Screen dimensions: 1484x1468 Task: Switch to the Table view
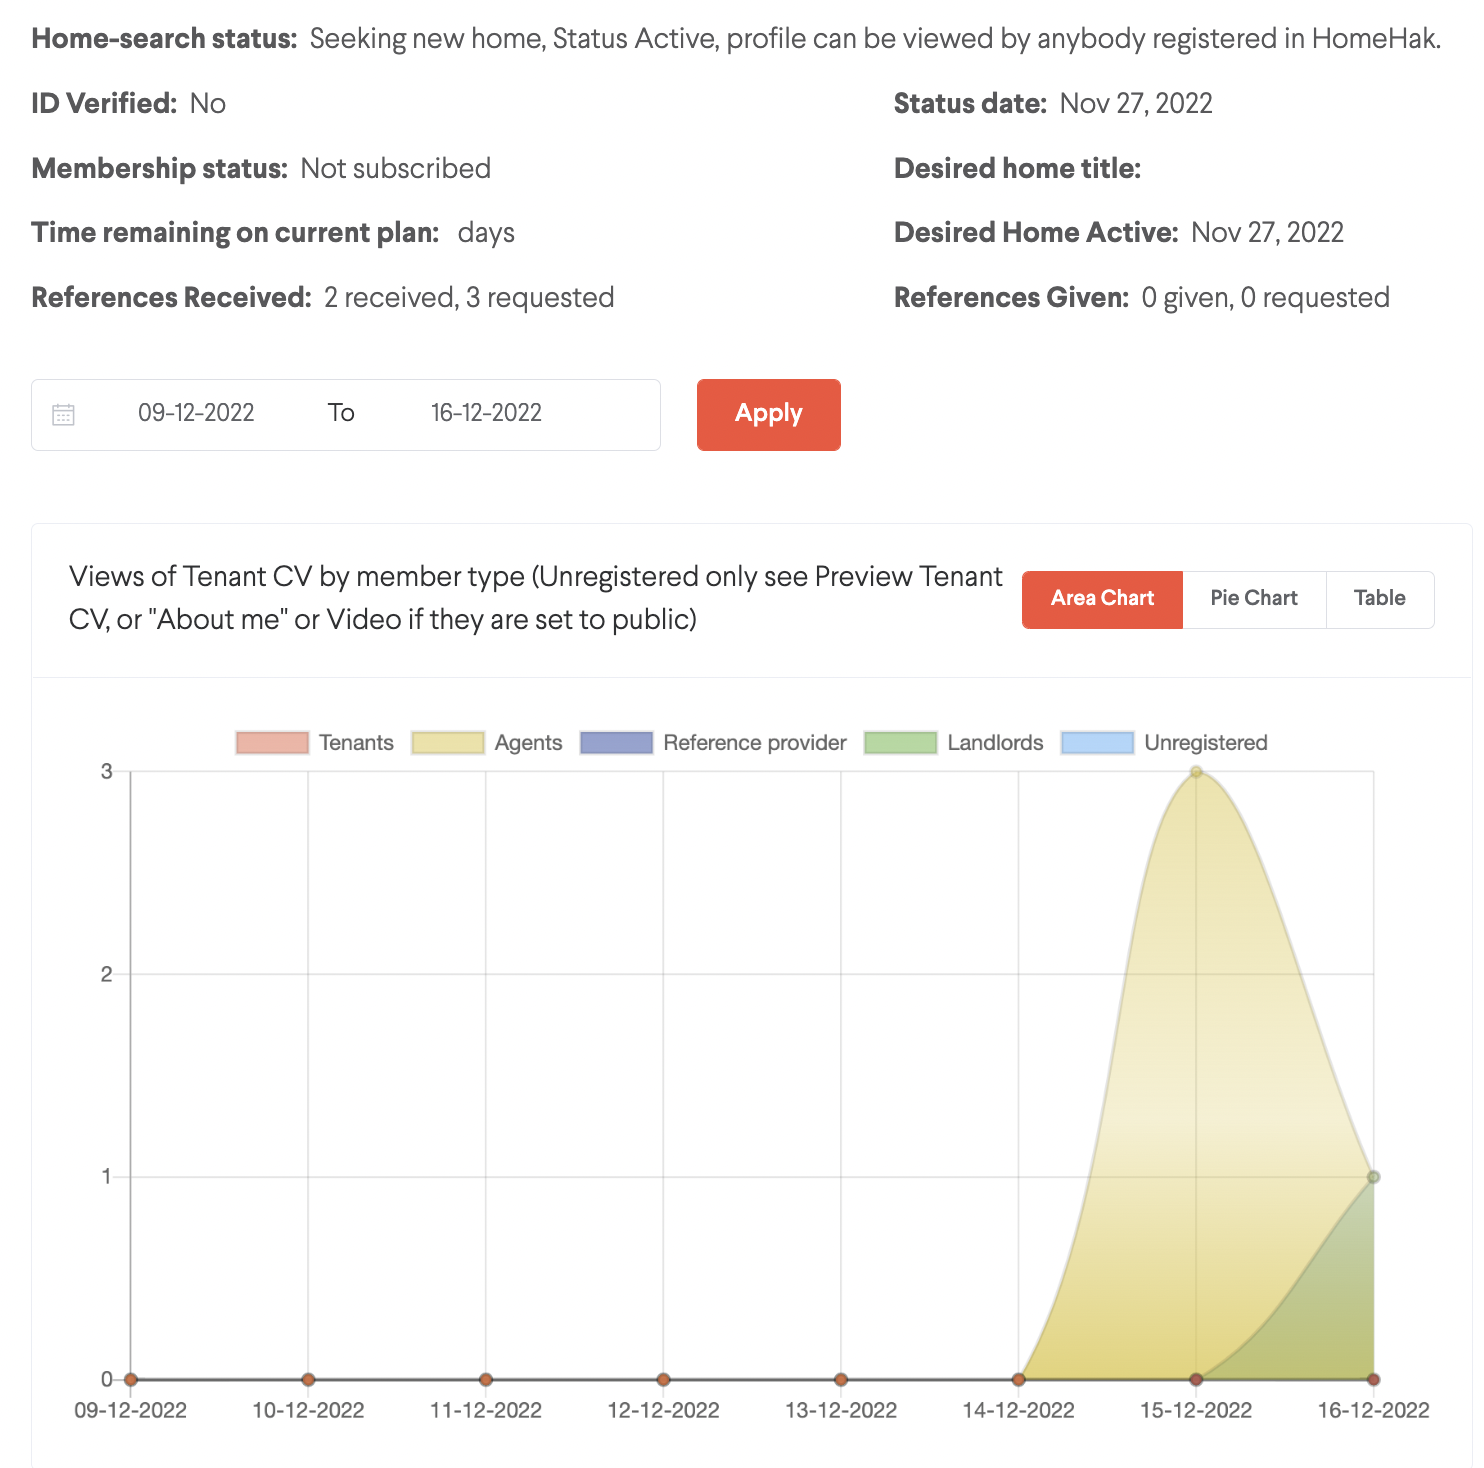pos(1380,599)
